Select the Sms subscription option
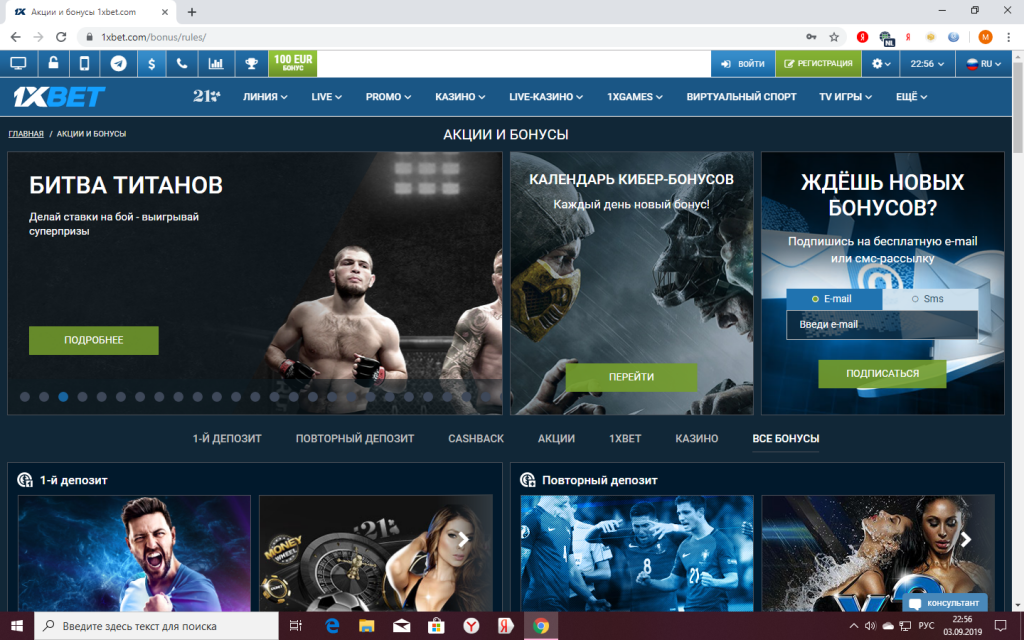1024x640 pixels. [x=928, y=299]
